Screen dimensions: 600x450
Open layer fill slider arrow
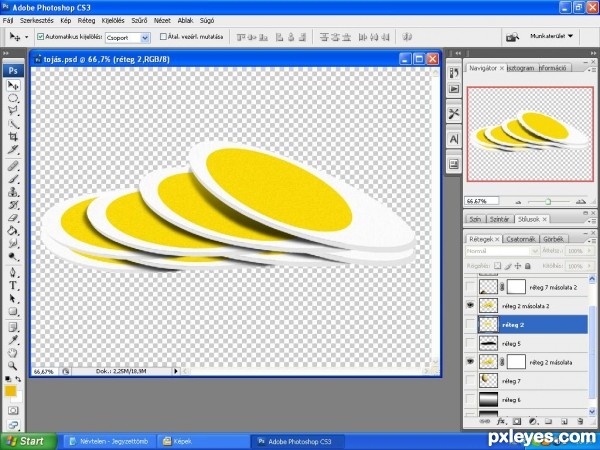pos(587,266)
